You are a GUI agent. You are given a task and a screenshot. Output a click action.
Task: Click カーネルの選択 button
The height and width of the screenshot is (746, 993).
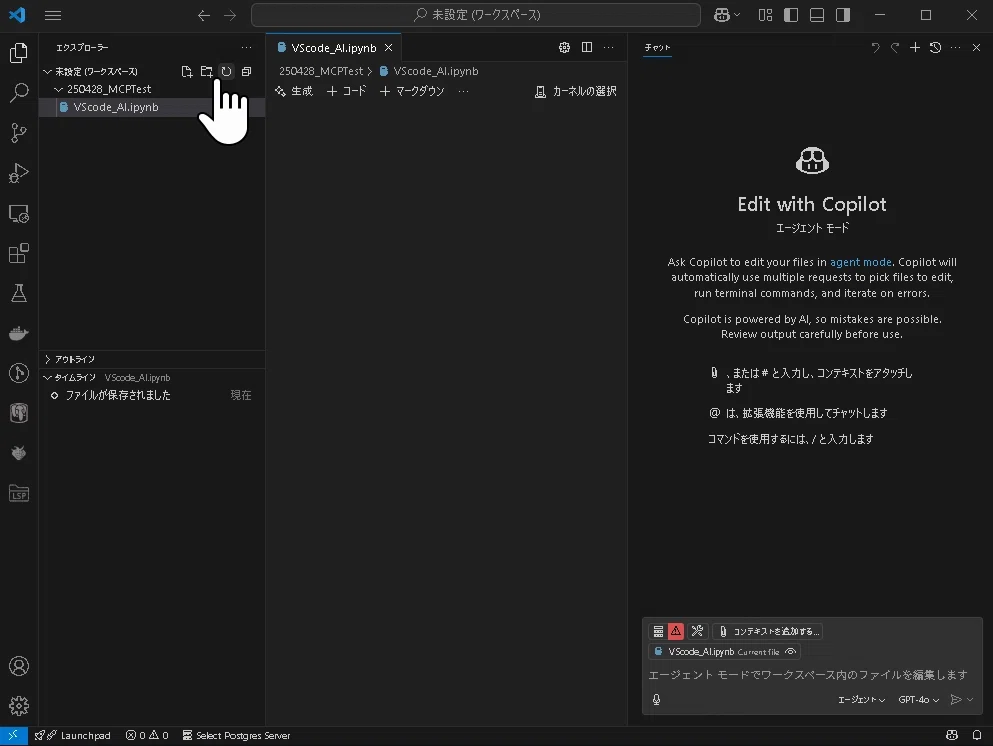(x=576, y=91)
